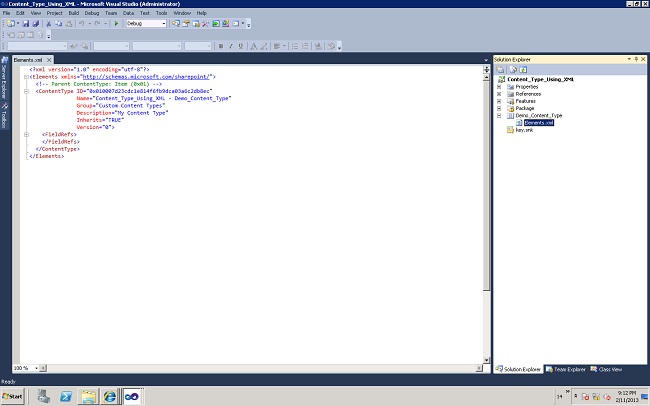Click the Windows Start button
Viewport: 650px width, 406px height.
click(13, 396)
